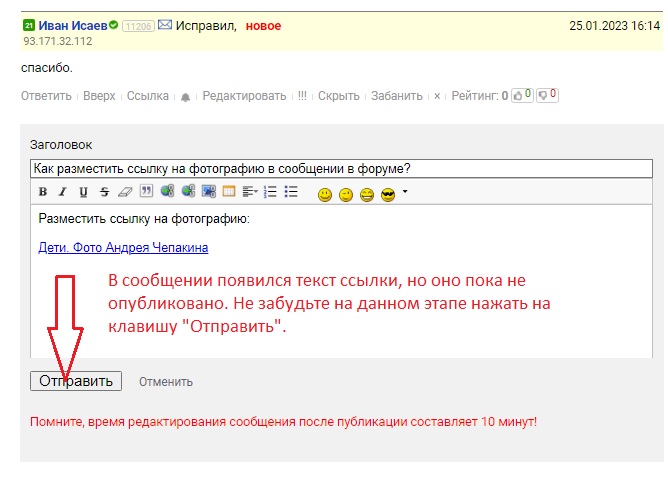The height and width of the screenshot is (480, 668).
Task: Click Ответить to reply to the post
Action: [x=46, y=96]
